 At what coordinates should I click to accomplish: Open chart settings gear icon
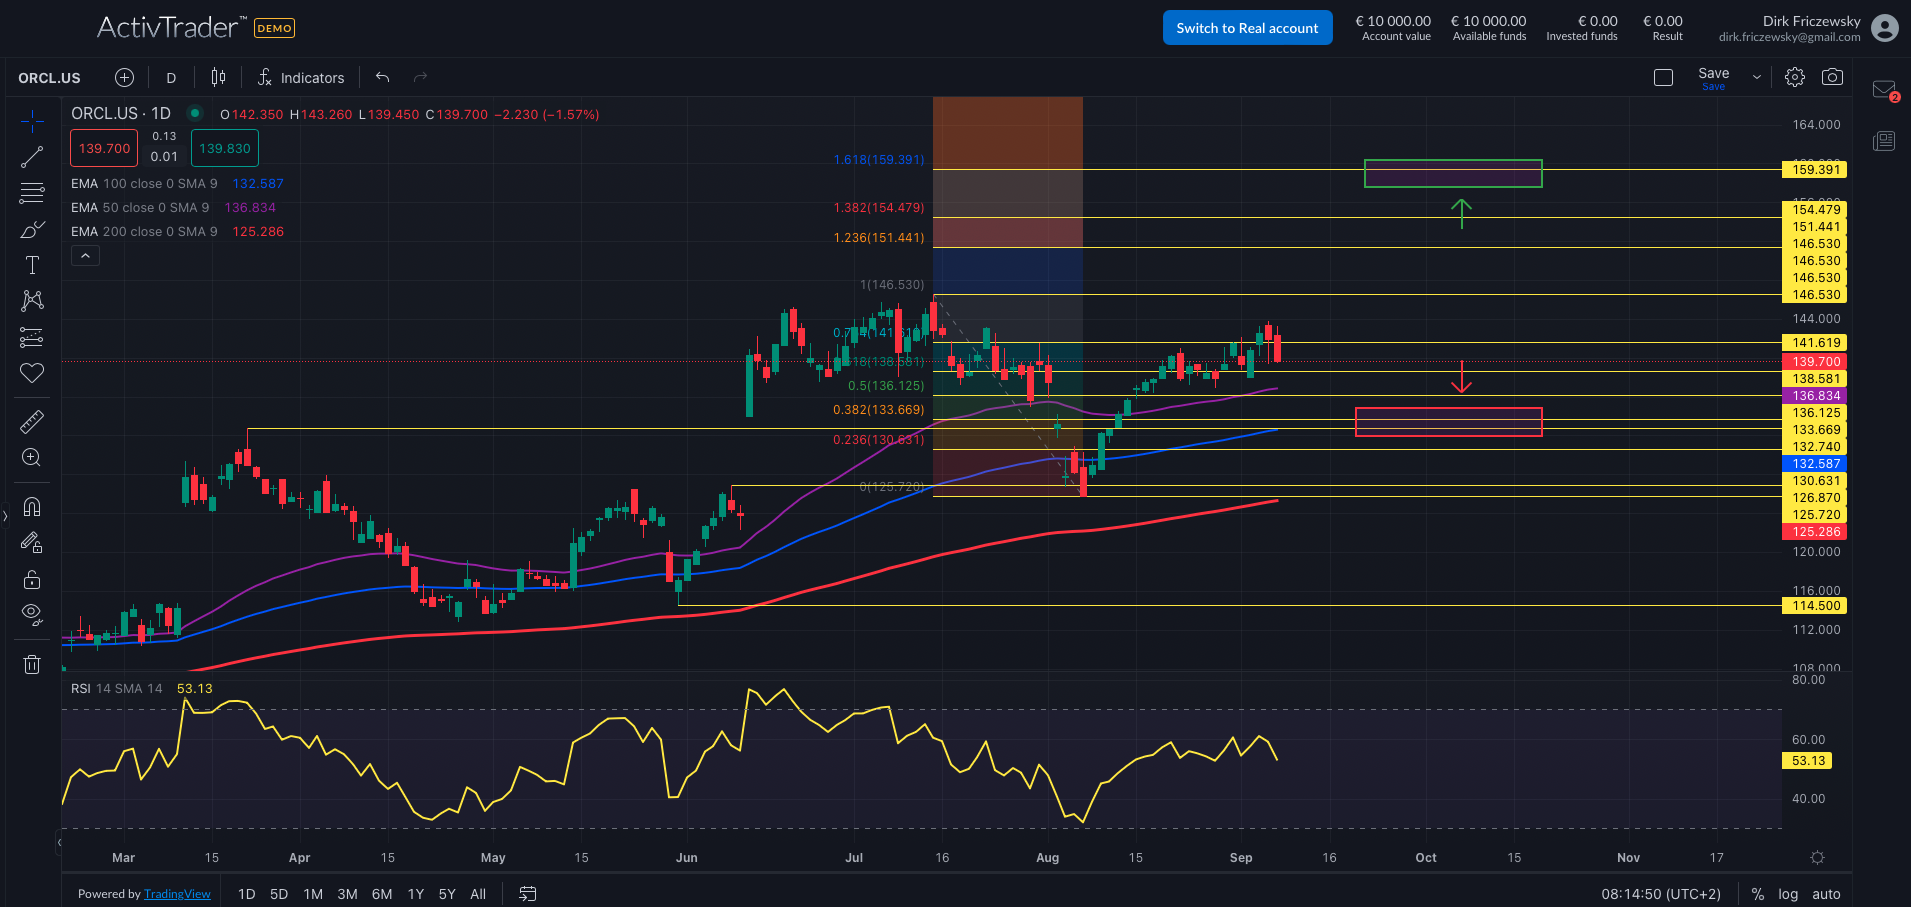pyautogui.click(x=1795, y=77)
